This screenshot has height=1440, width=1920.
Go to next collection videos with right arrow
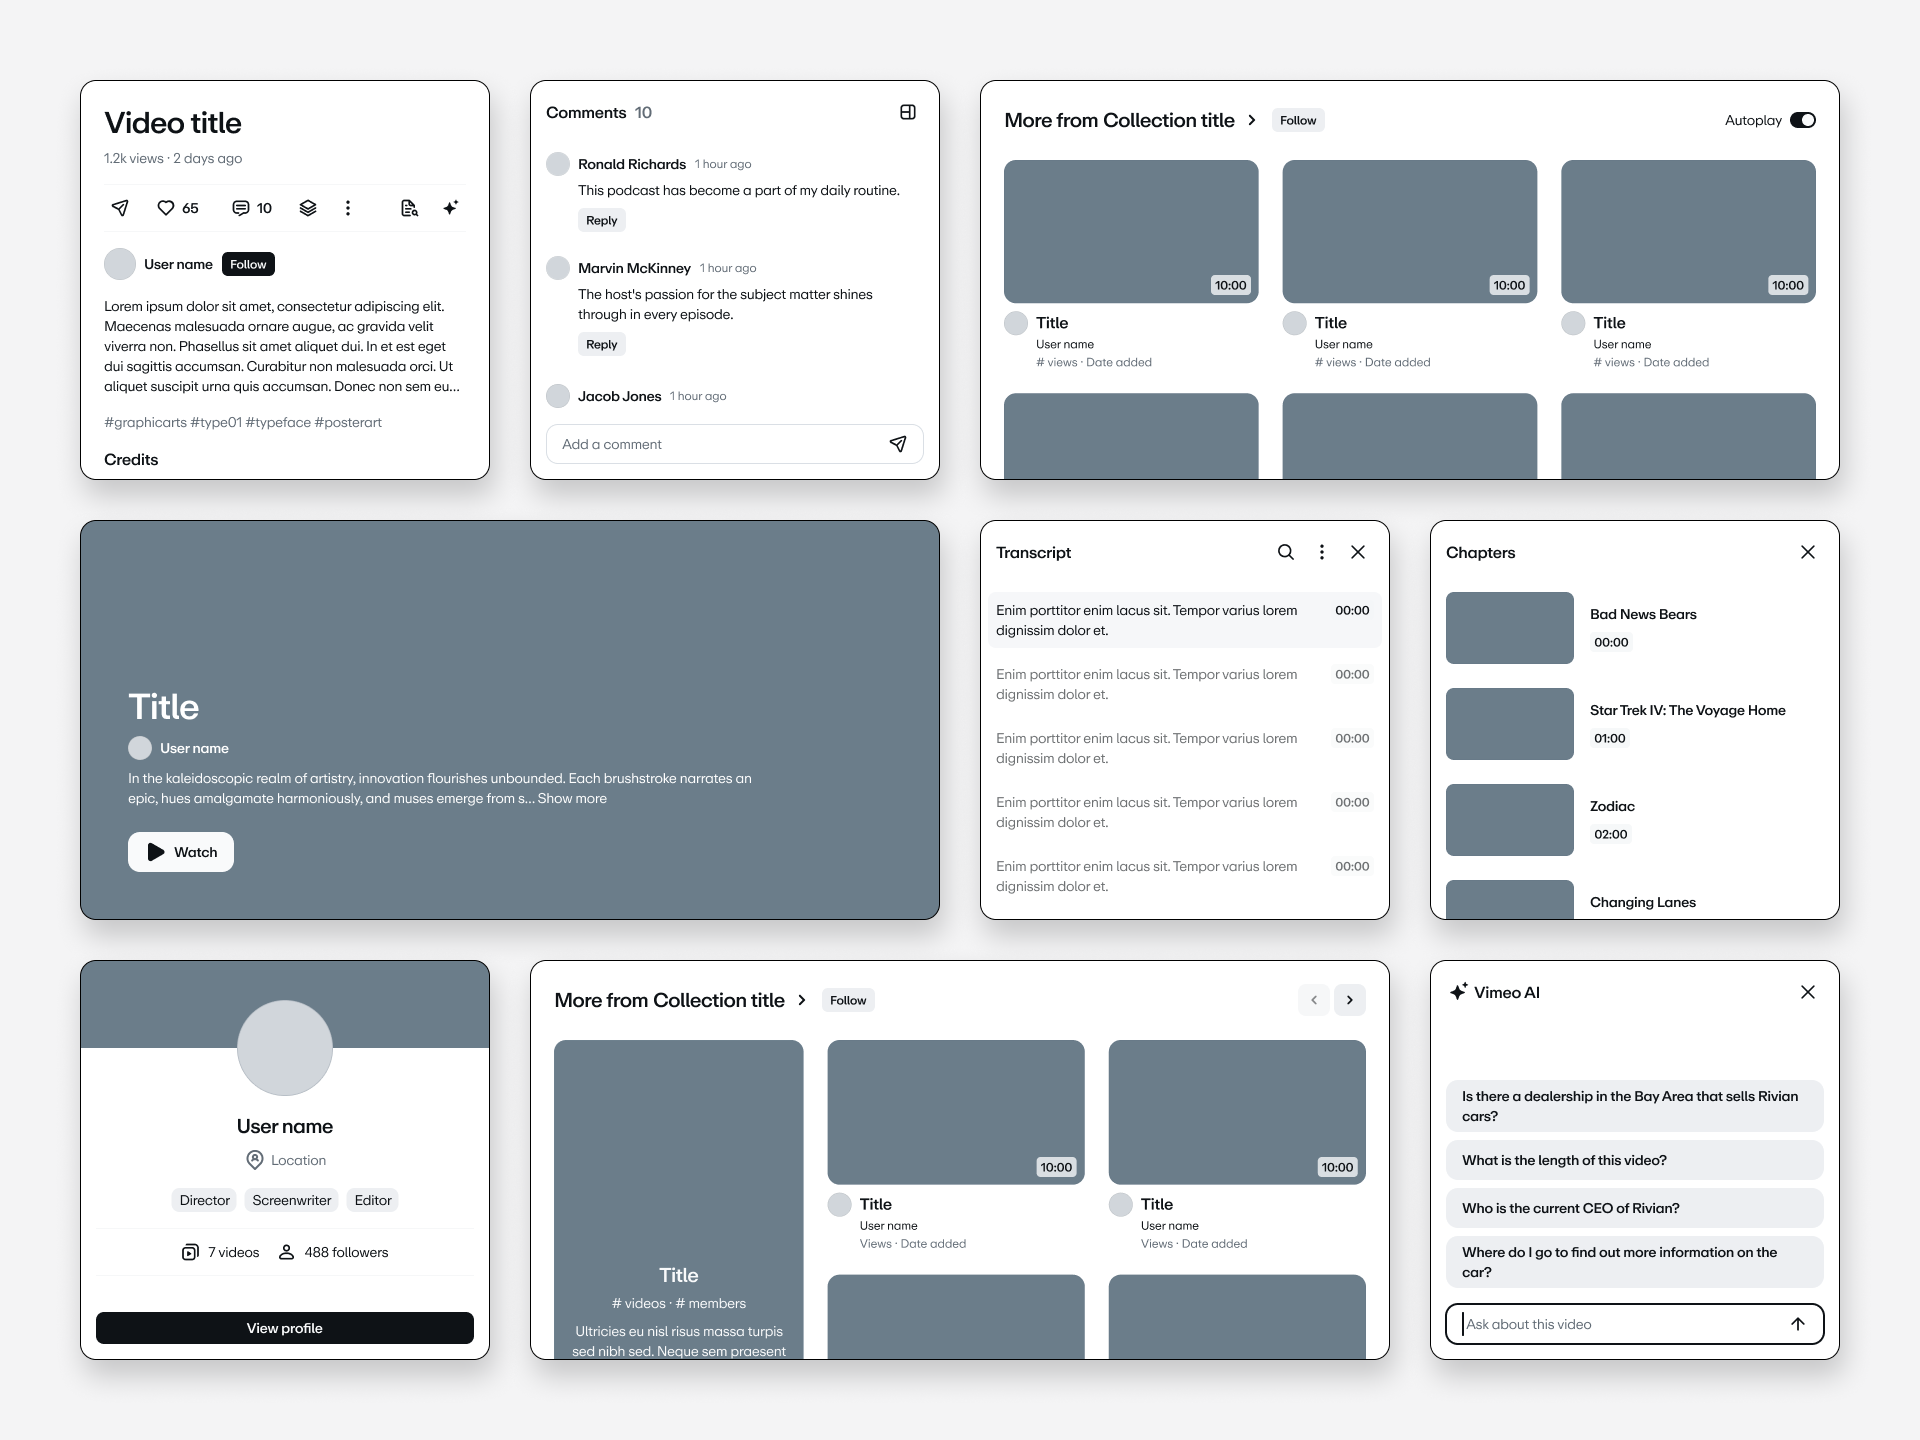1350,1000
